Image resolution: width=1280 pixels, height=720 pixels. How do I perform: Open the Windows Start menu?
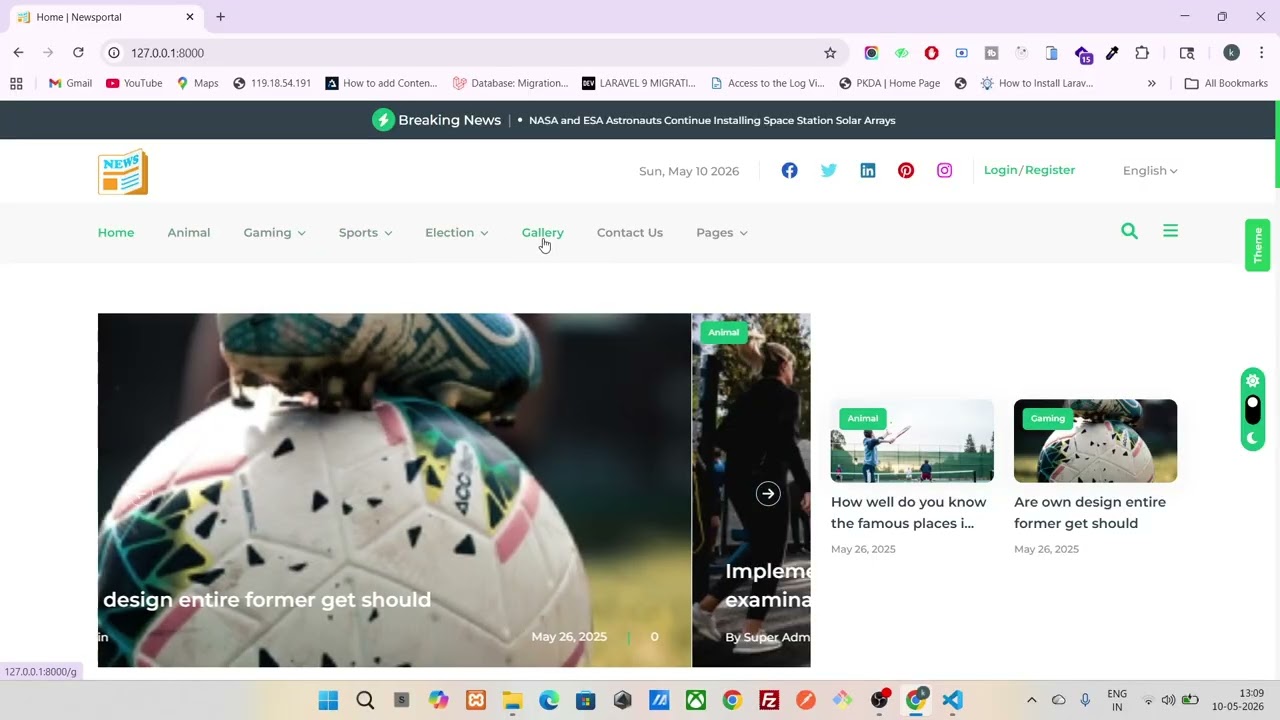point(328,700)
